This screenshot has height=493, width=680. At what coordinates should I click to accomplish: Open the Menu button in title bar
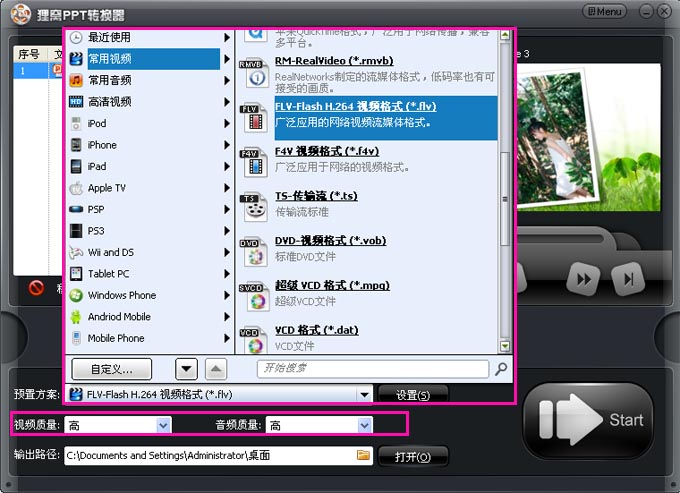coord(604,11)
